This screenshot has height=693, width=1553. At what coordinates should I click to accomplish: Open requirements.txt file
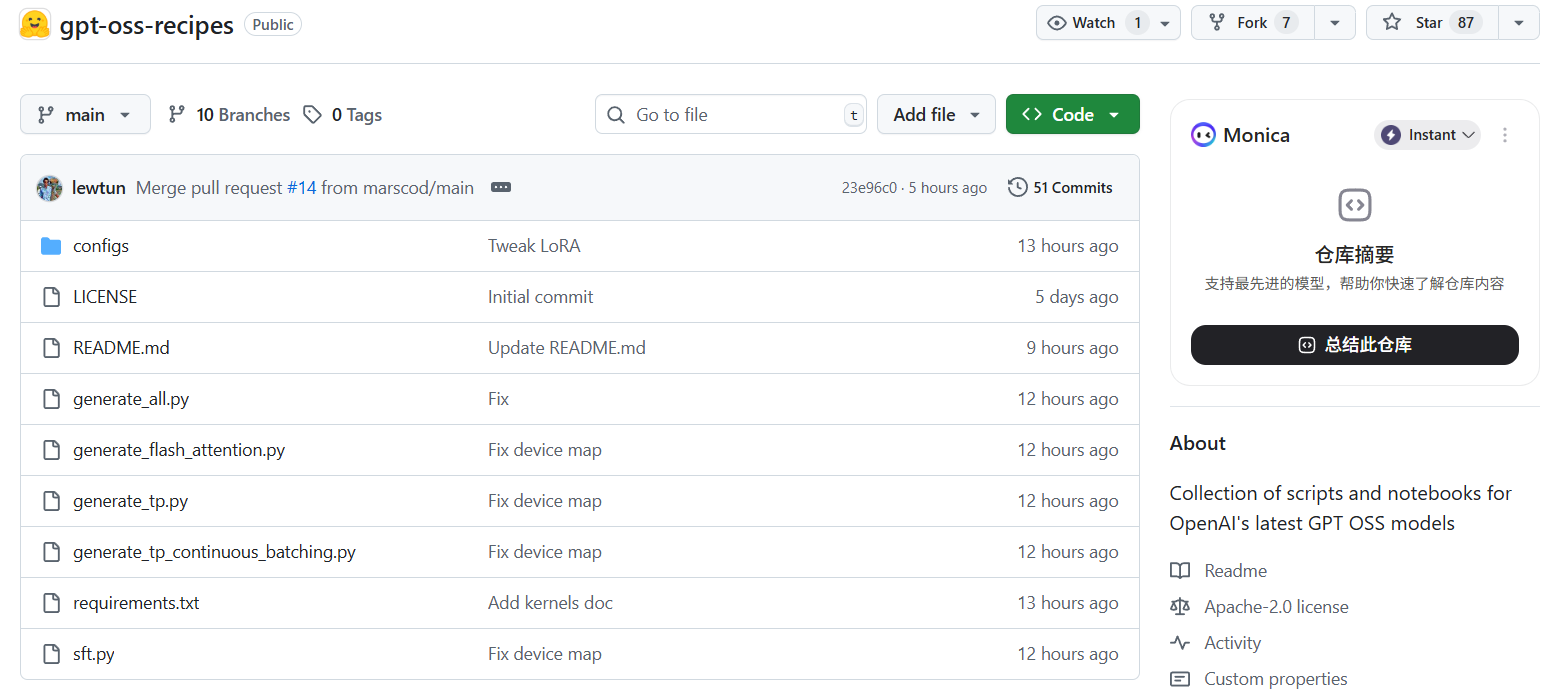pyautogui.click(x=136, y=603)
